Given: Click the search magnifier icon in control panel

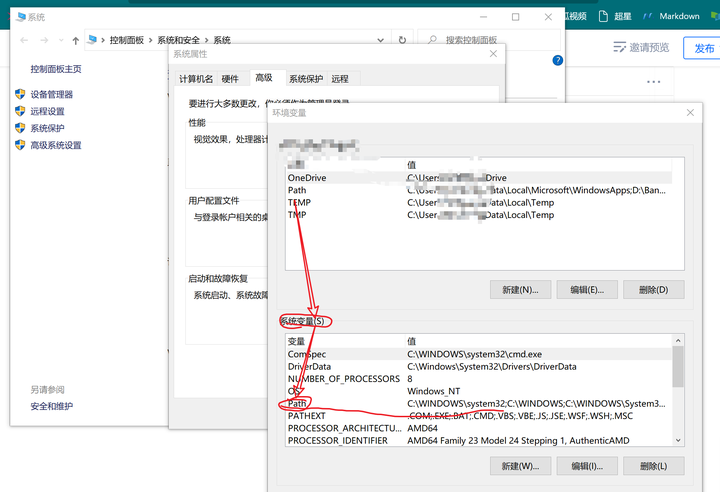Looking at the screenshot, I should (x=432, y=40).
